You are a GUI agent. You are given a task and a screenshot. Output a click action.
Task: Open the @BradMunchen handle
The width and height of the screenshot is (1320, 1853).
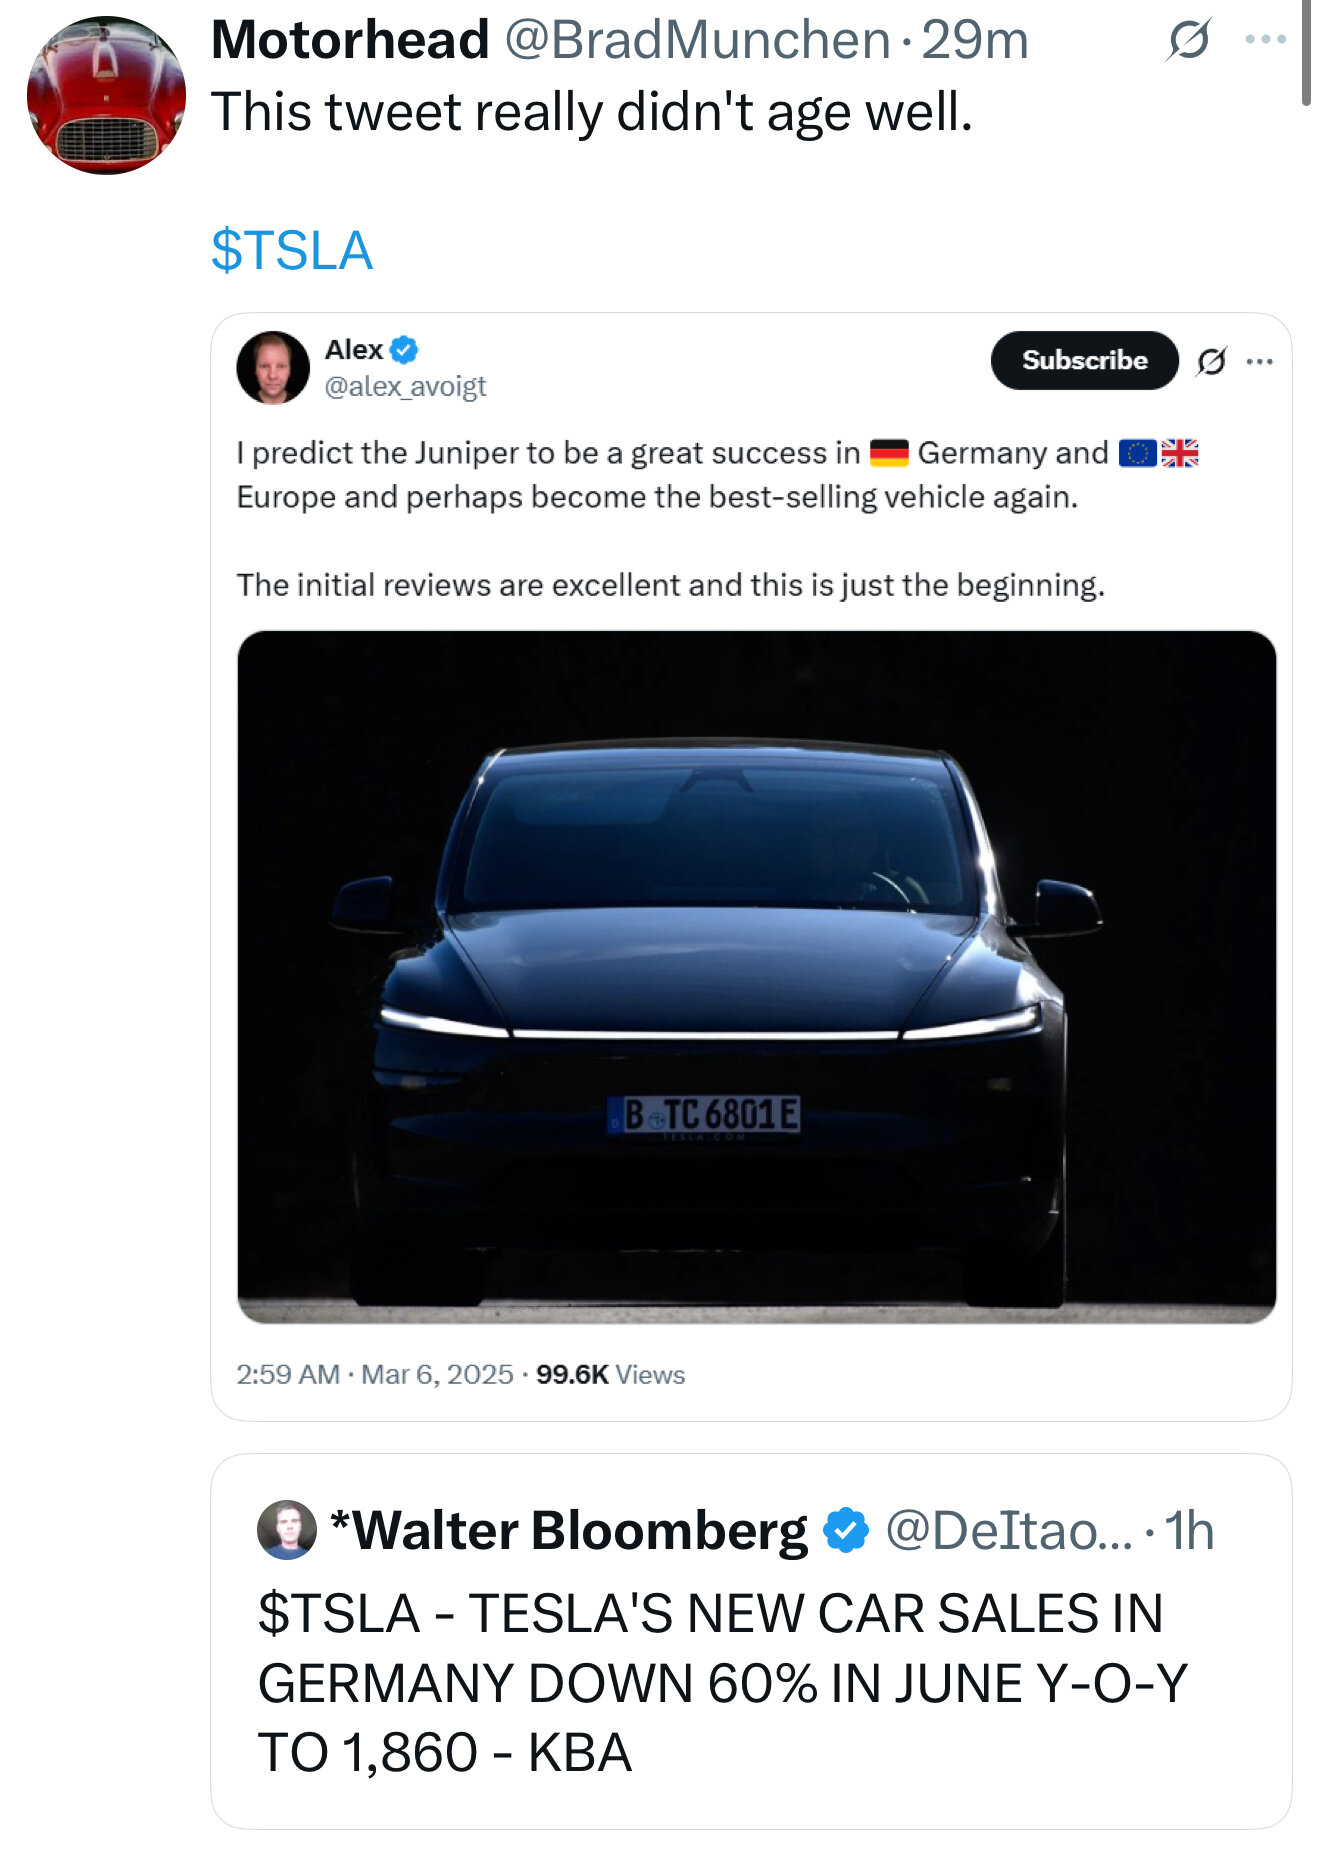point(697,41)
